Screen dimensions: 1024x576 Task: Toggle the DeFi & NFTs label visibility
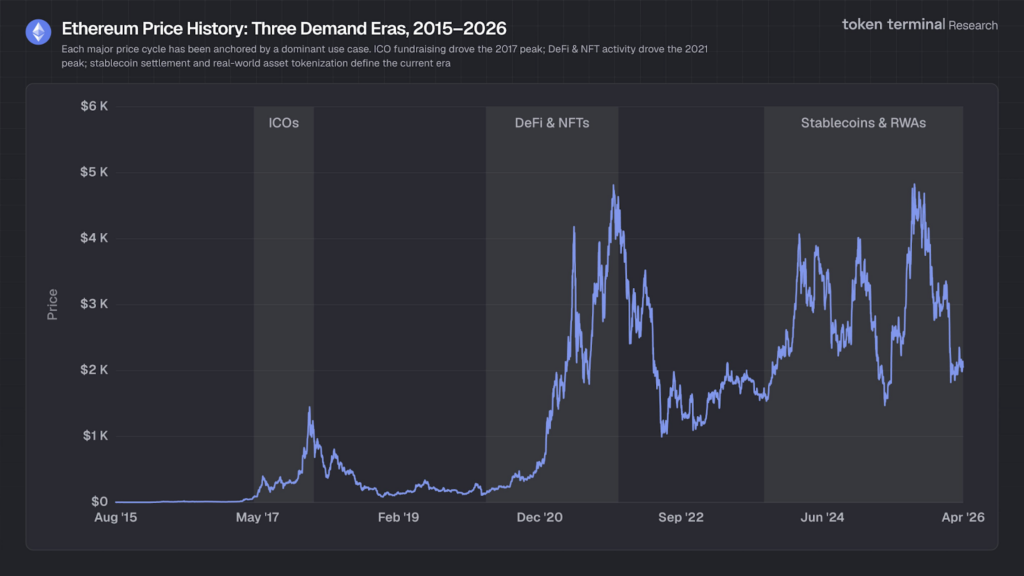tap(552, 123)
